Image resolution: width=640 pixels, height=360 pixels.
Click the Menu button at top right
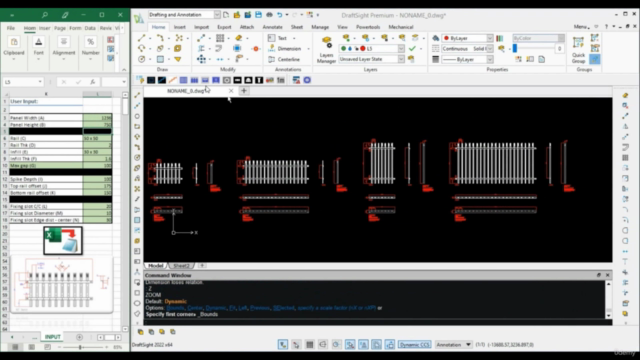(582, 27)
